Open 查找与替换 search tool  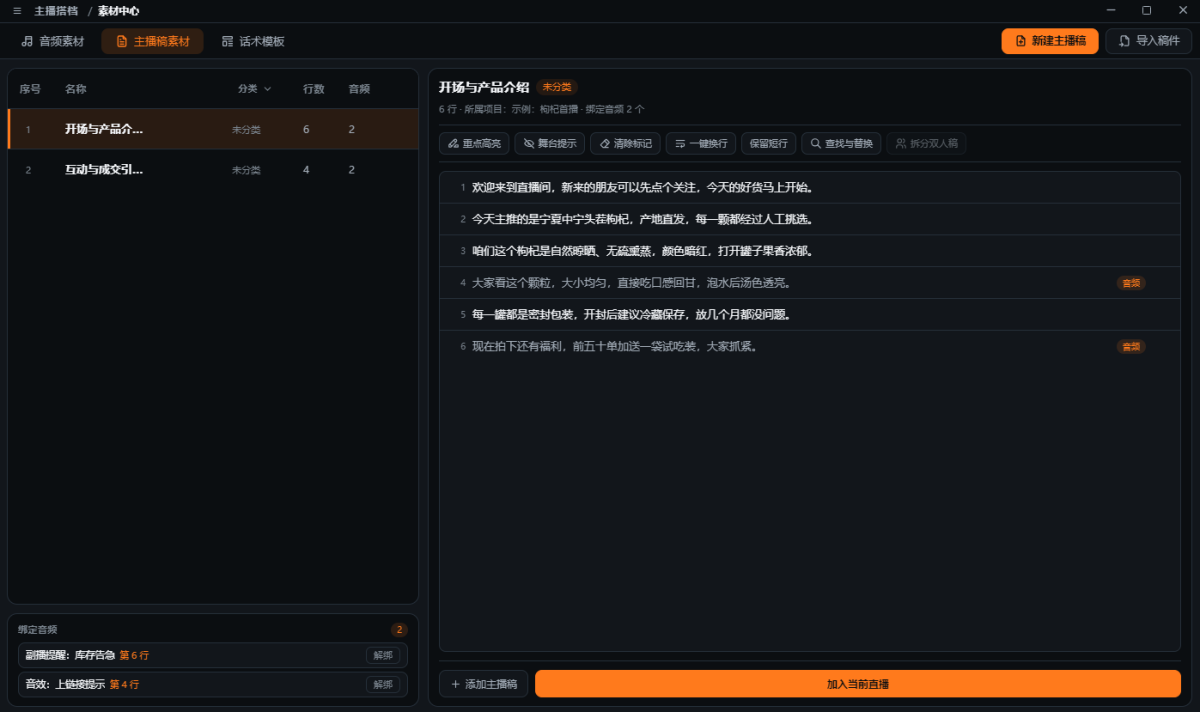(841, 144)
